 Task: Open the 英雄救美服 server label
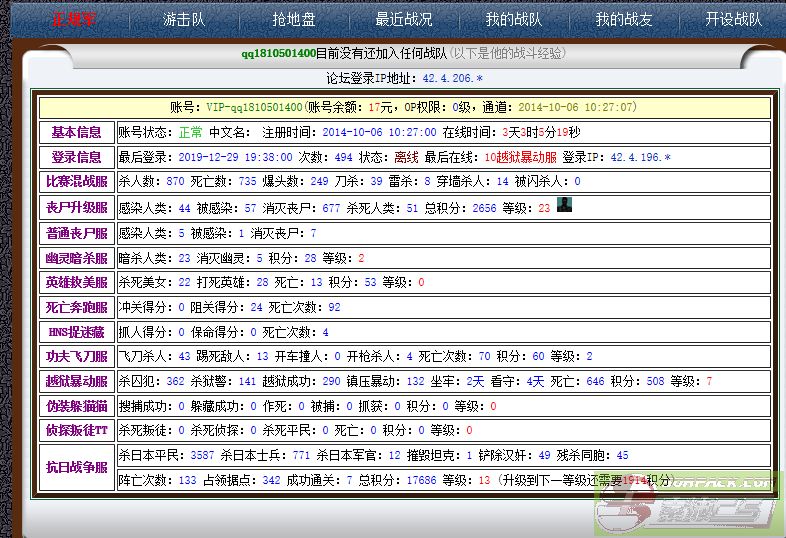tap(75, 282)
